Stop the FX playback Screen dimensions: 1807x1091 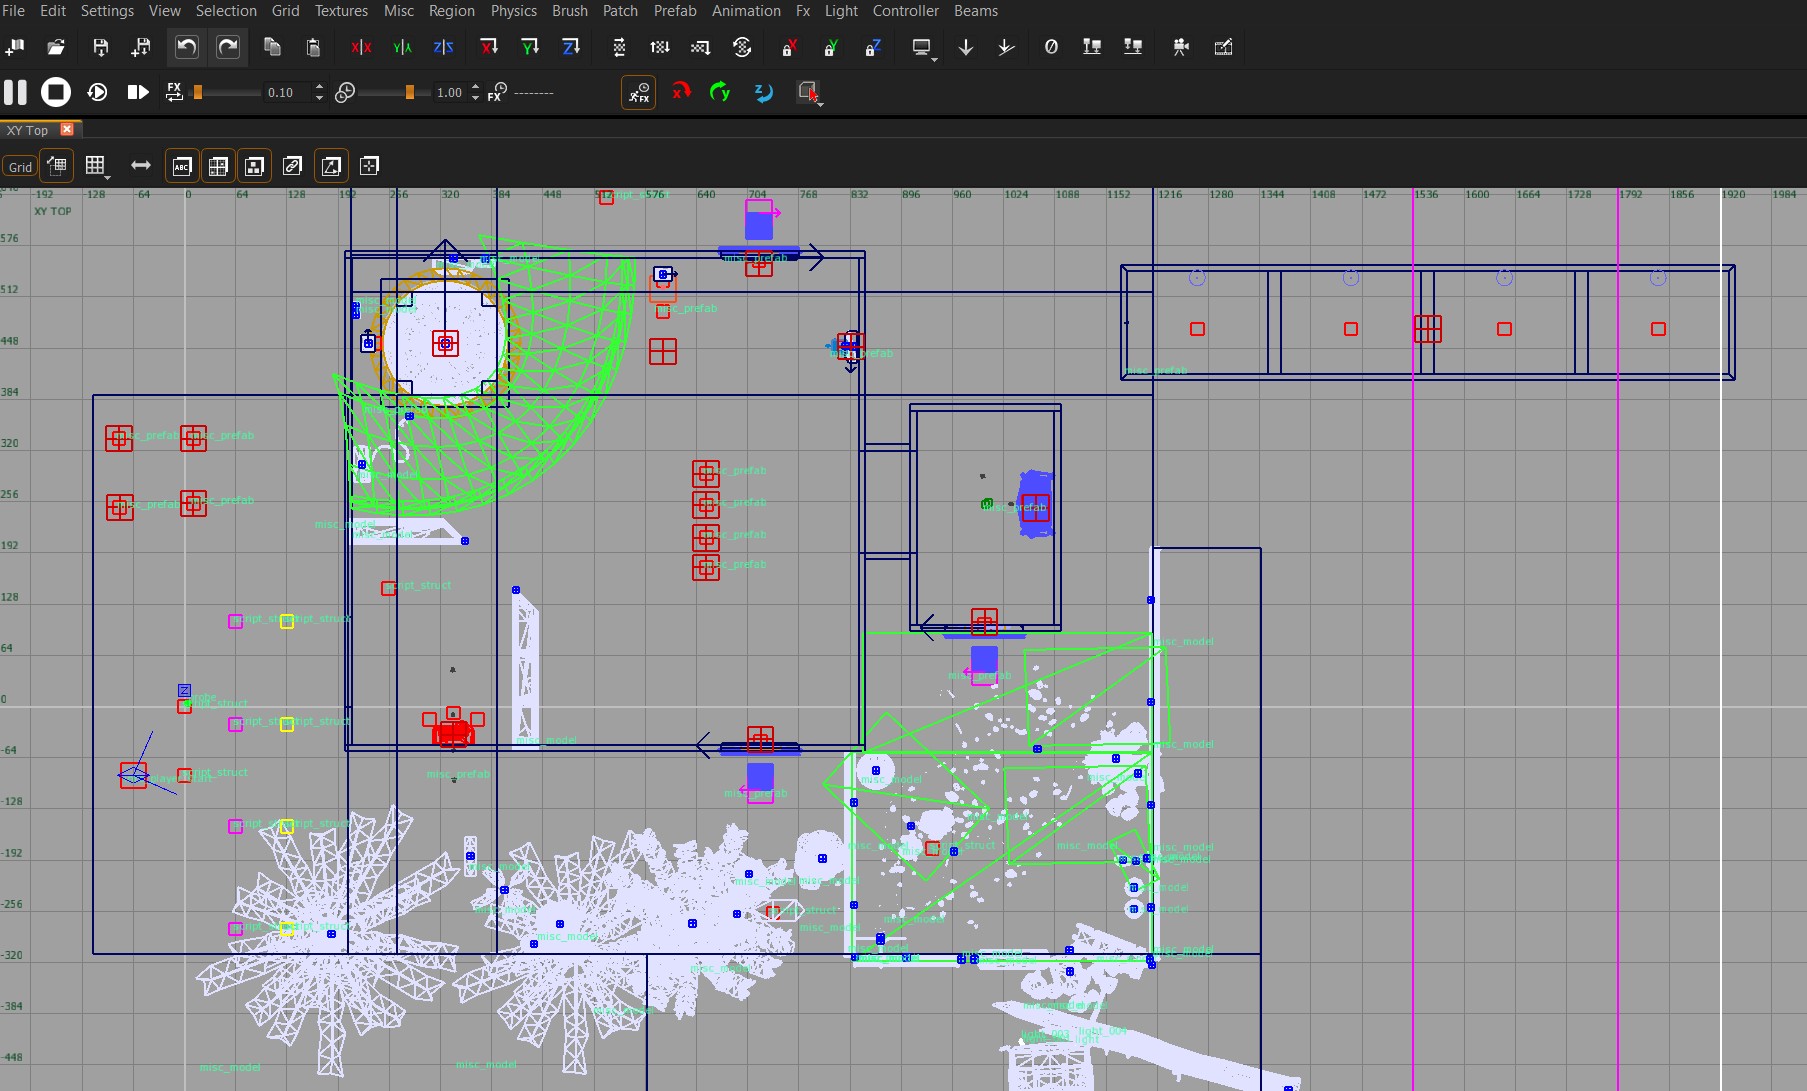point(56,92)
